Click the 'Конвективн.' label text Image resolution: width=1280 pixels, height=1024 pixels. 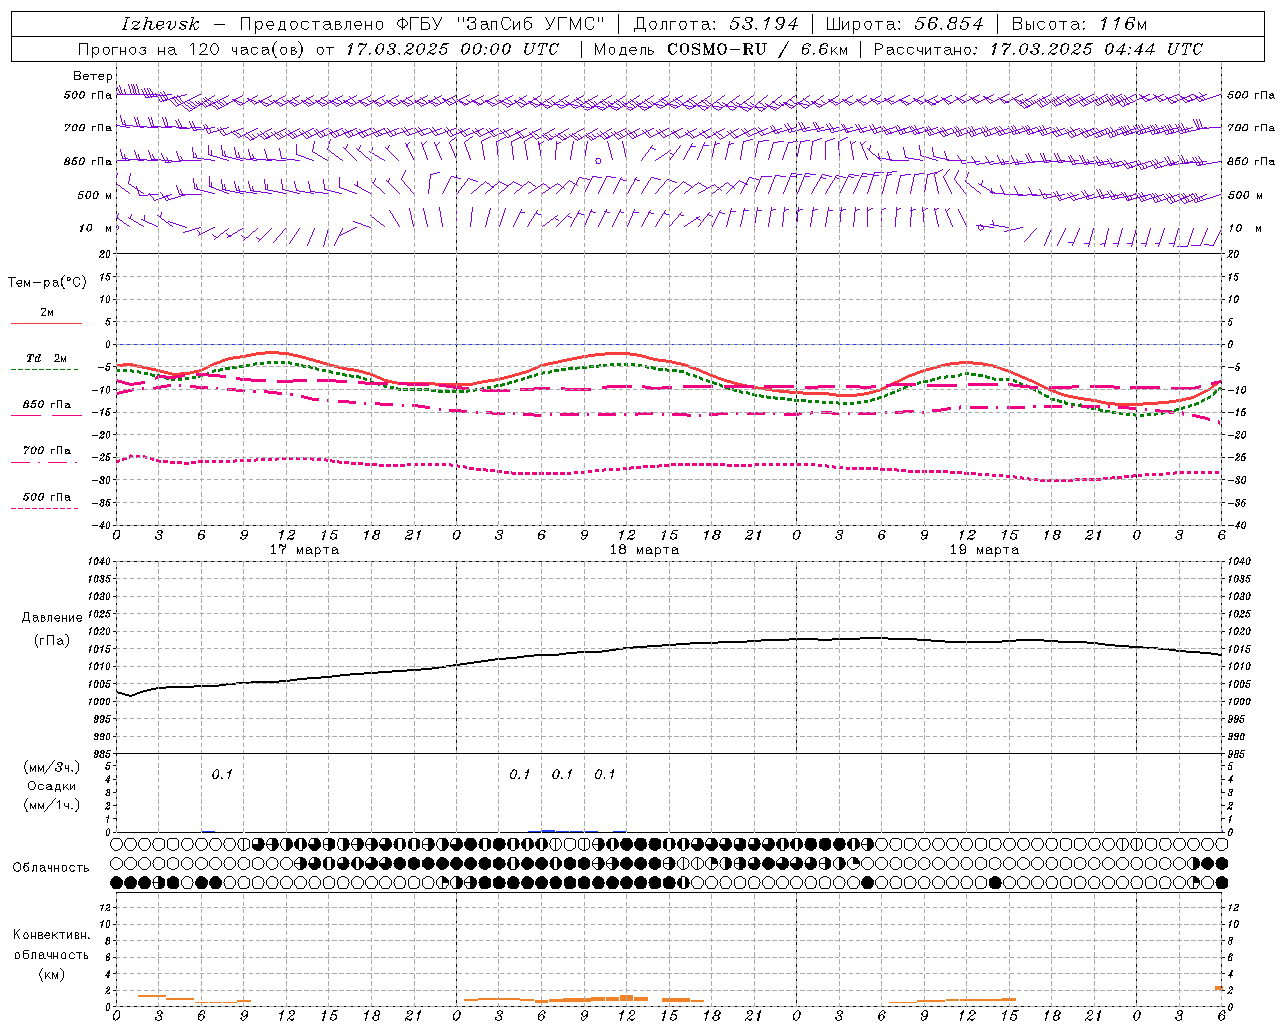point(51,935)
